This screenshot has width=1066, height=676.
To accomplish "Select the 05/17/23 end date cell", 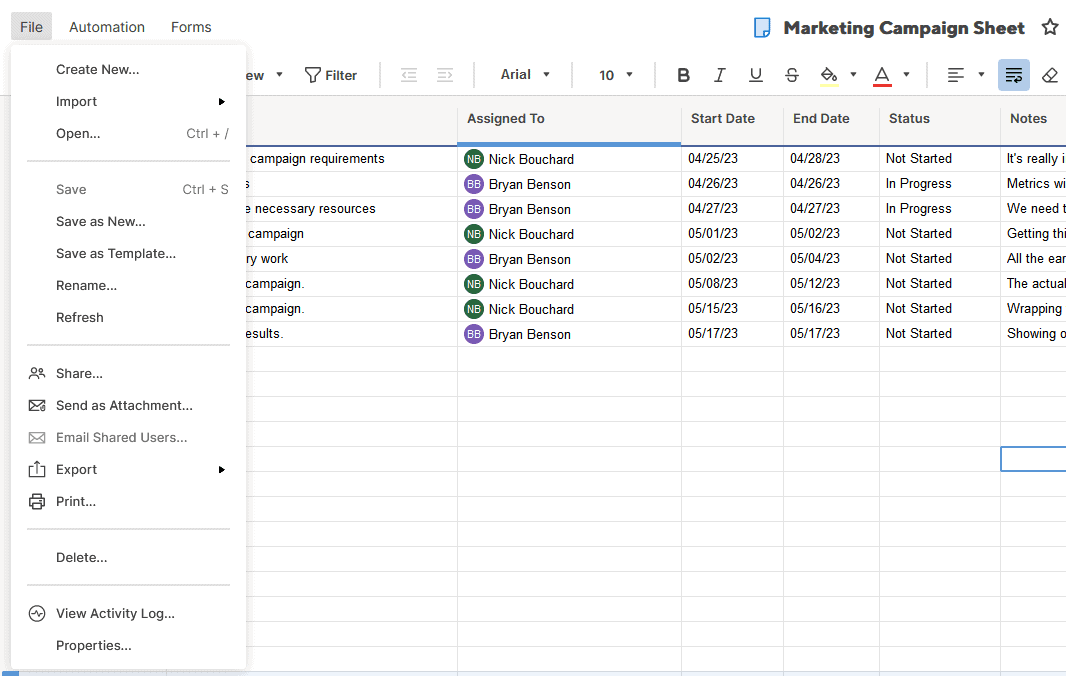I will tap(831, 334).
